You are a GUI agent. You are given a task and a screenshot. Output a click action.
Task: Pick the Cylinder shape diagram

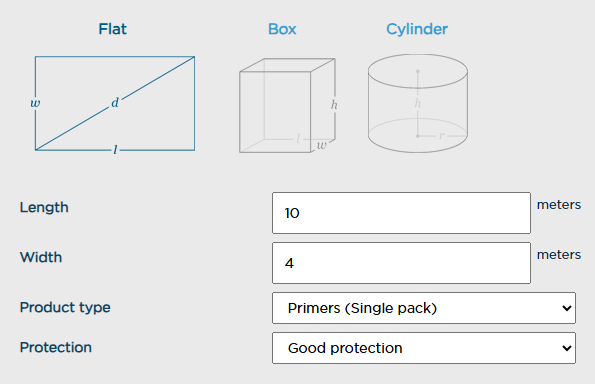pyautogui.click(x=417, y=103)
